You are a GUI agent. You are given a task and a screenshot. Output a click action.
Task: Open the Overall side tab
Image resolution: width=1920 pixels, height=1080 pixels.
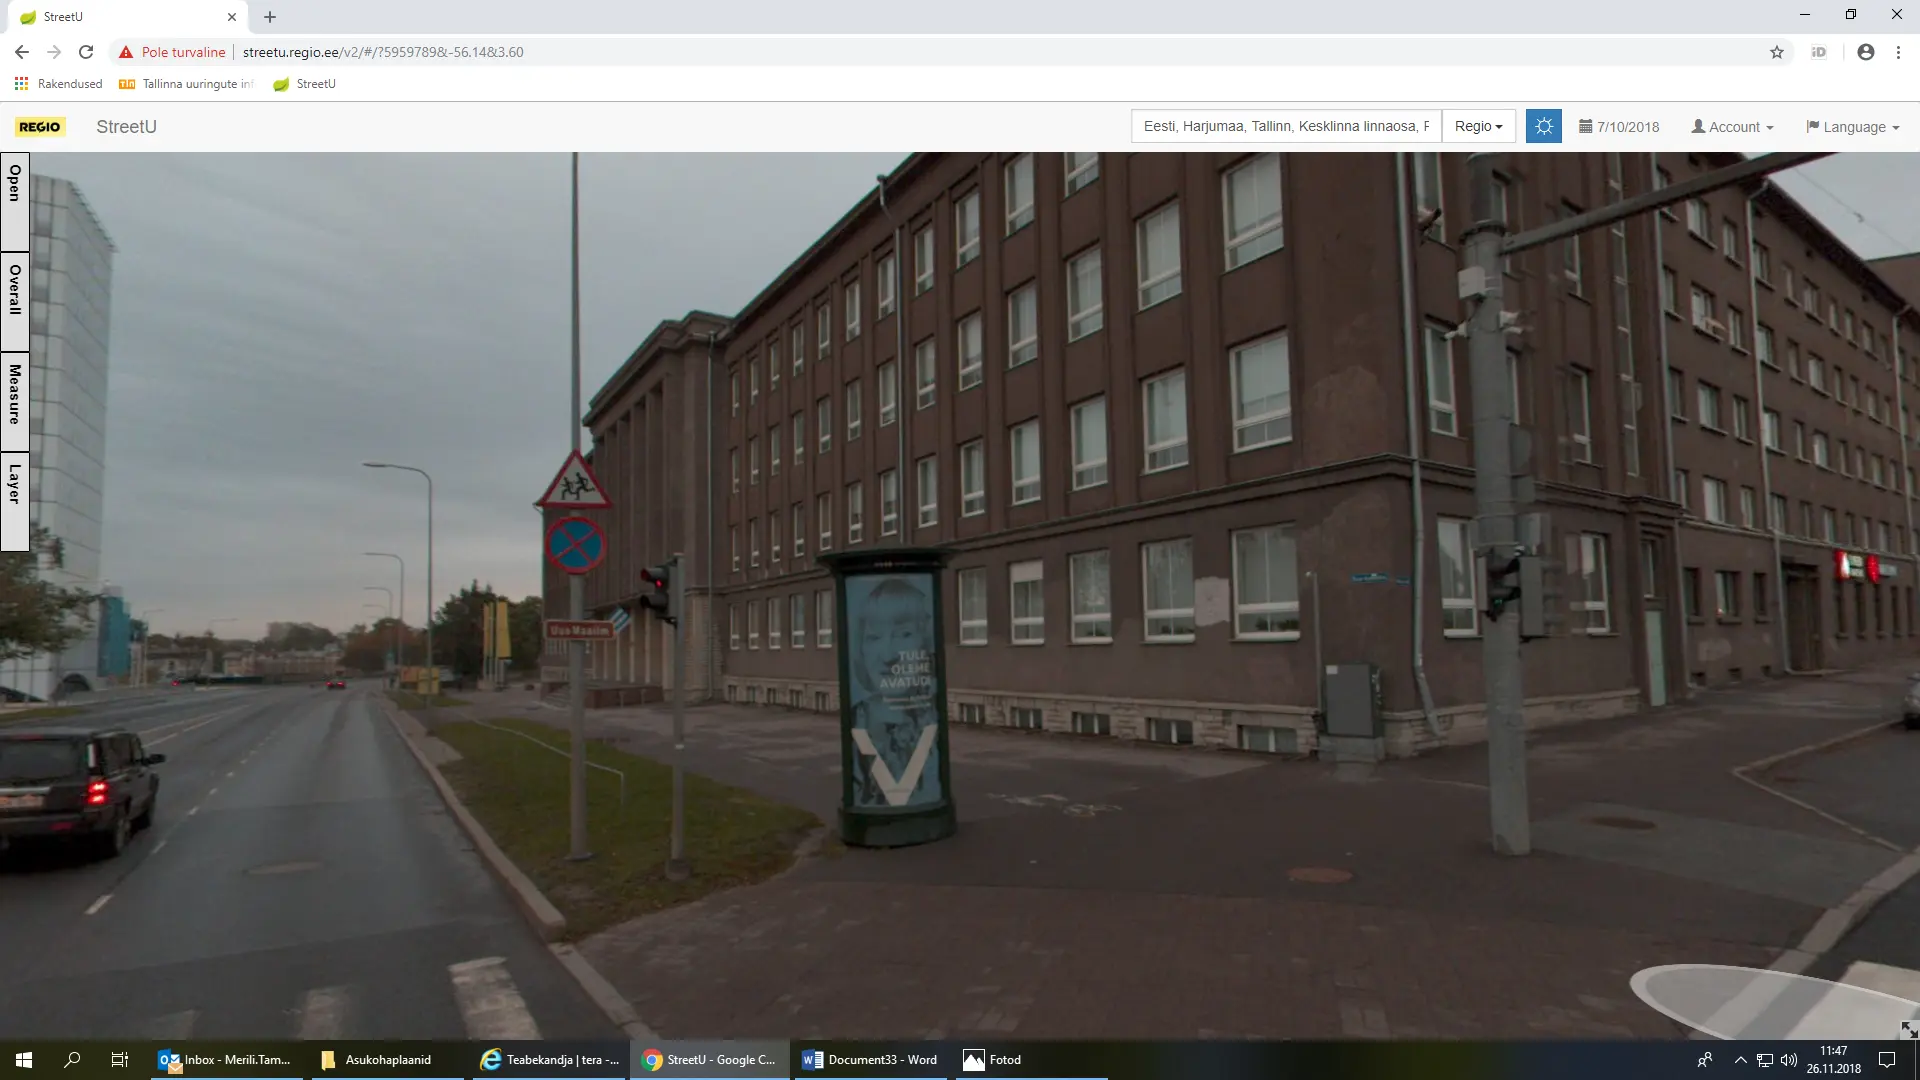point(15,300)
